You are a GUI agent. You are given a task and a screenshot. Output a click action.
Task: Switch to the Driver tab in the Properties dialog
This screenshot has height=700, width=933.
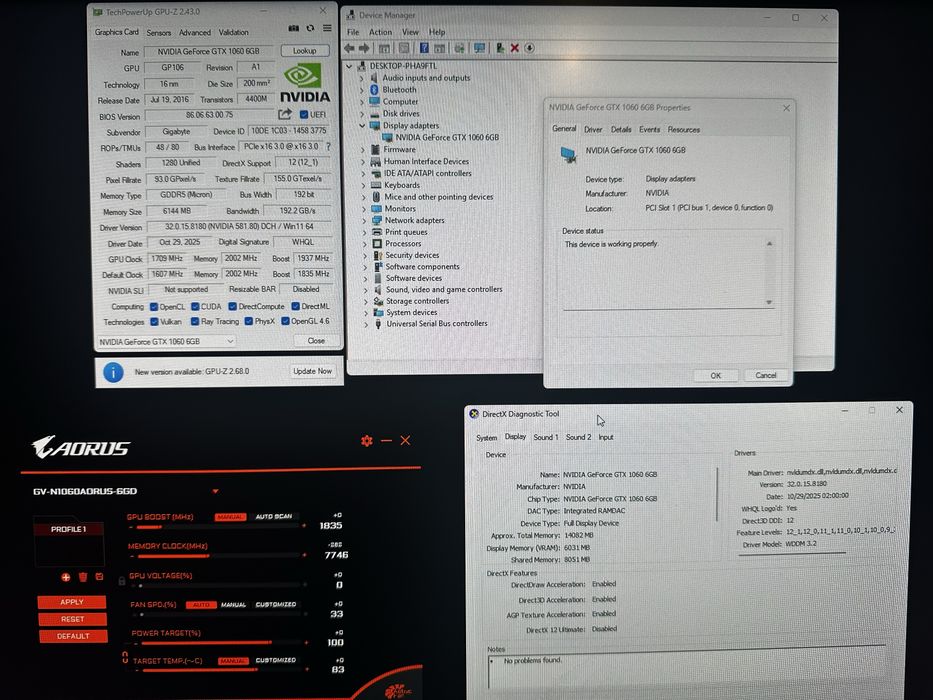pos(593,129)
